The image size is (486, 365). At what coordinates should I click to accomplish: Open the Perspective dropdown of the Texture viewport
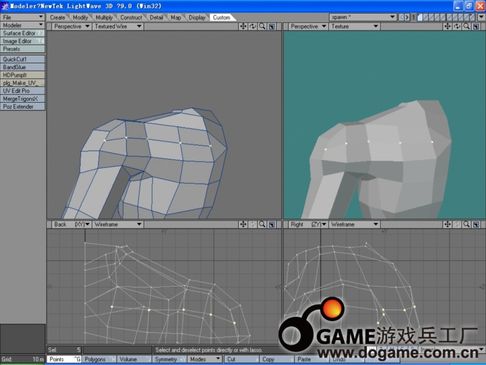tap(308, 26)
